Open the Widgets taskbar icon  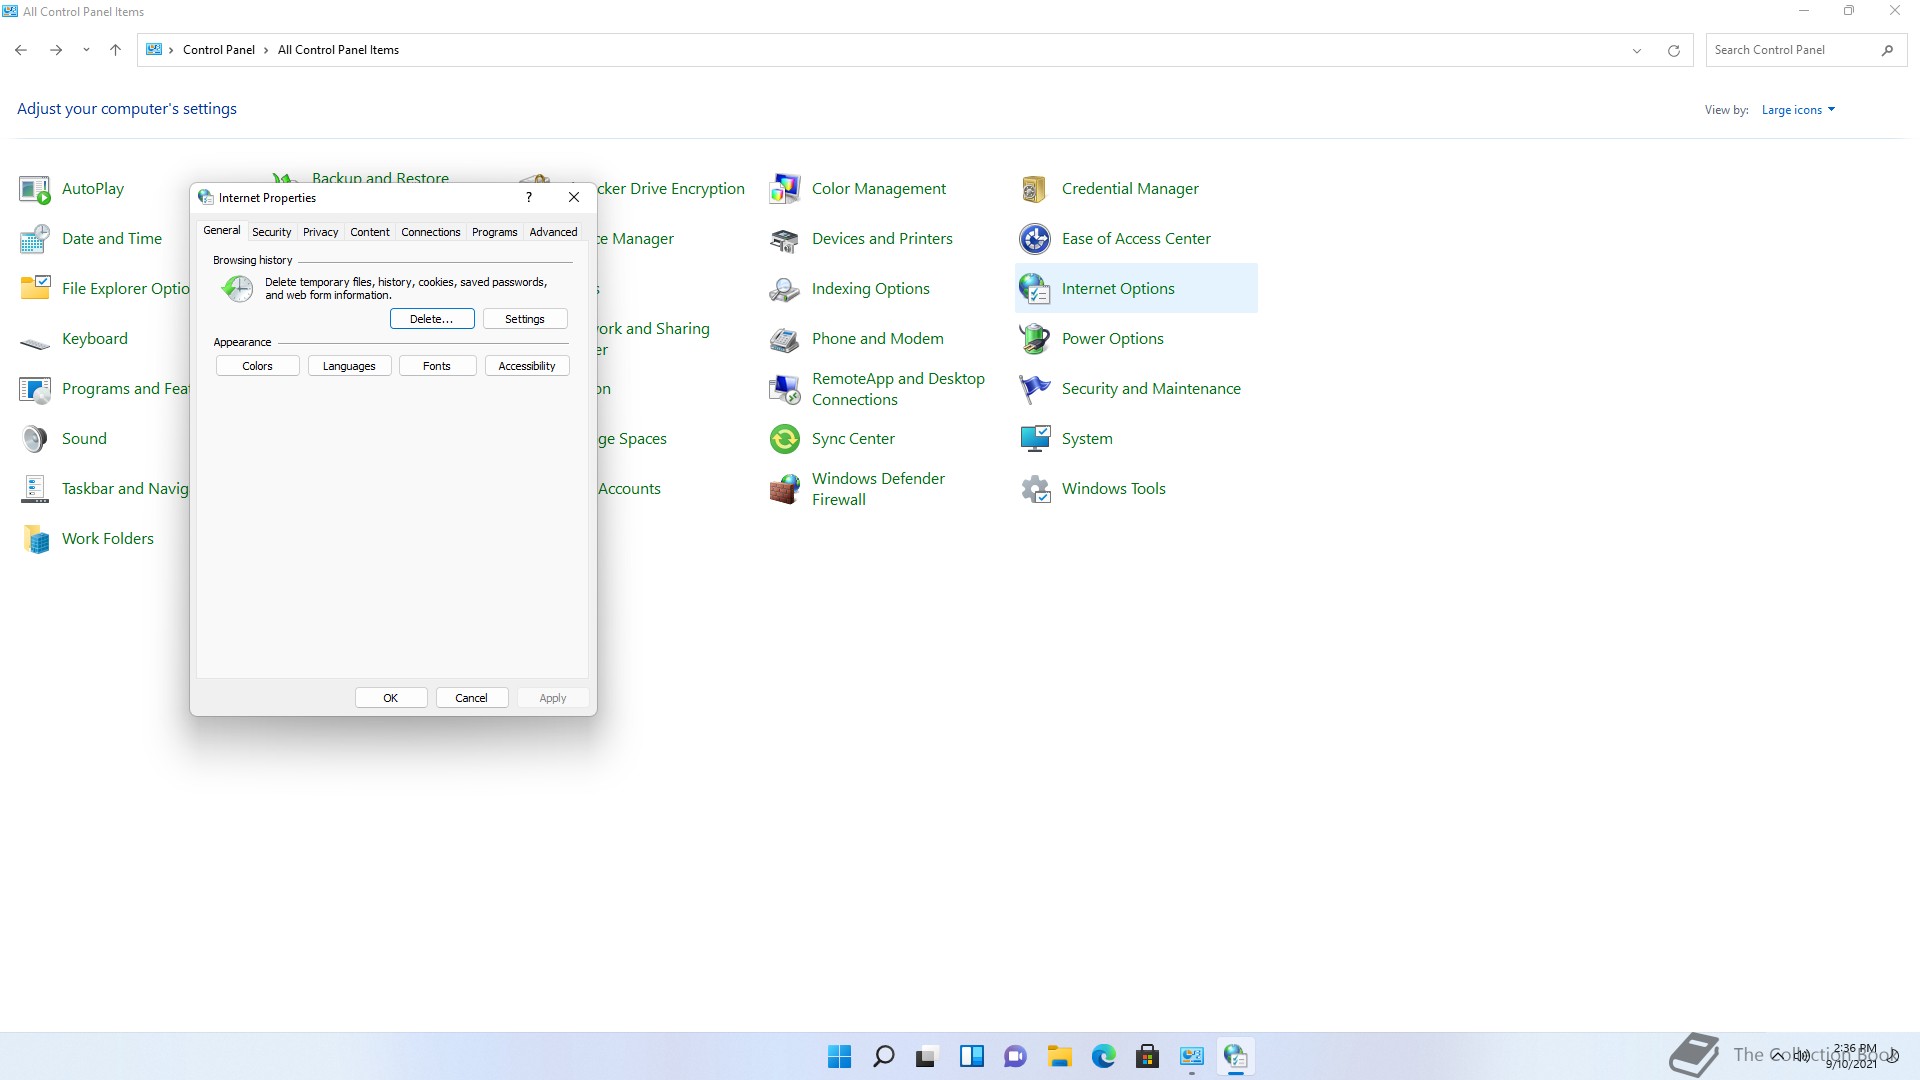pyautogui.click(x=972, y=1056)
